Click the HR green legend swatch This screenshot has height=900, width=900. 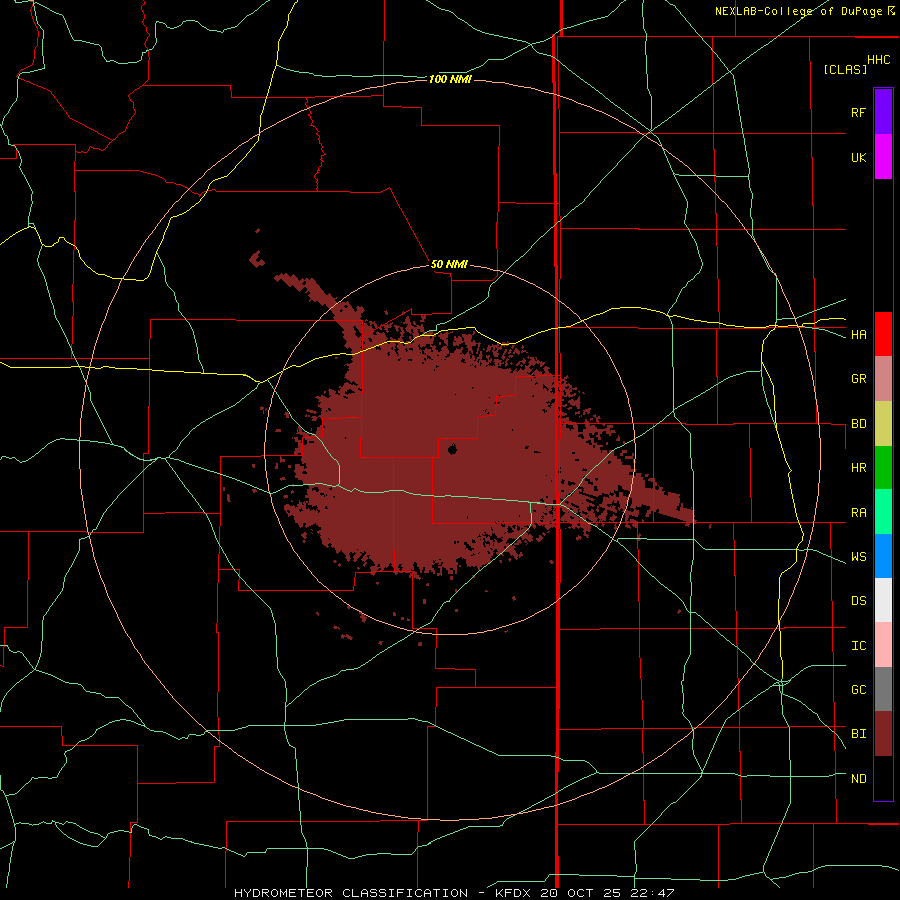[x=883, y=468]
